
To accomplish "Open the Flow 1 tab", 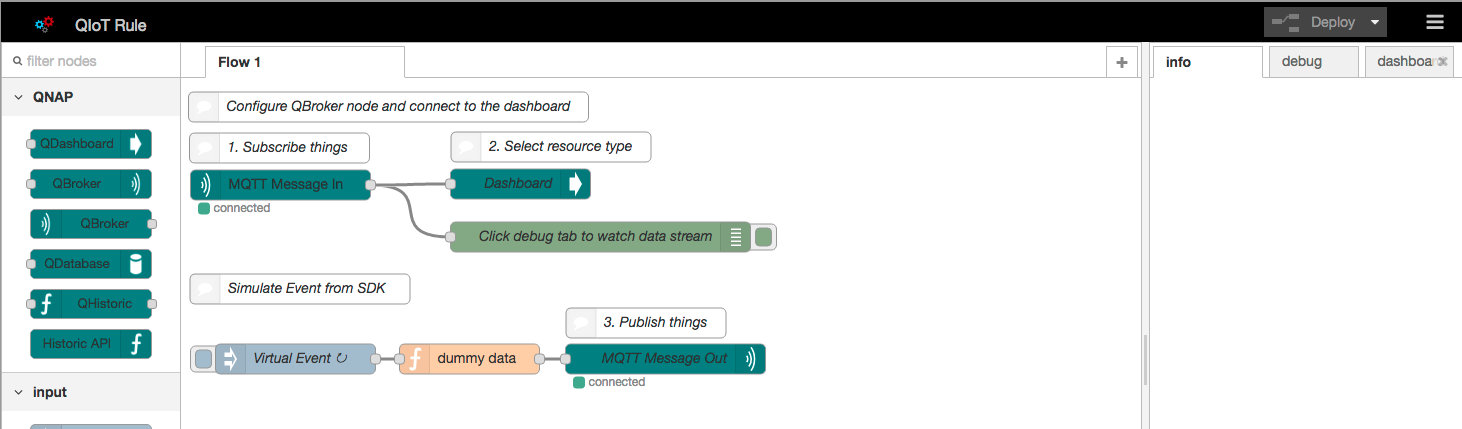I will point(240,62).
